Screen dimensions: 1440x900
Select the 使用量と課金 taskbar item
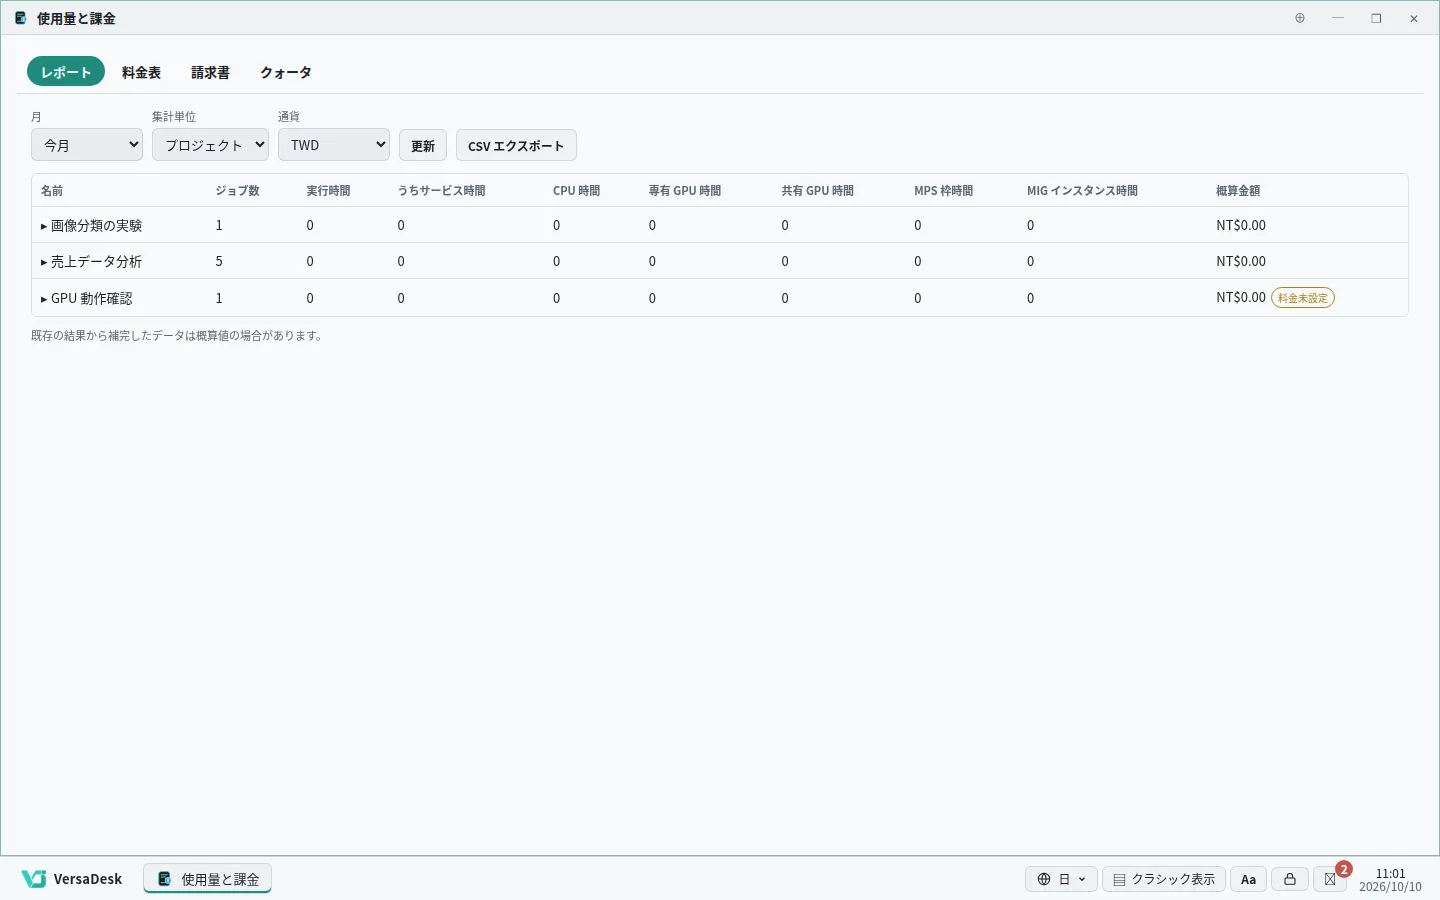point(208,879)
